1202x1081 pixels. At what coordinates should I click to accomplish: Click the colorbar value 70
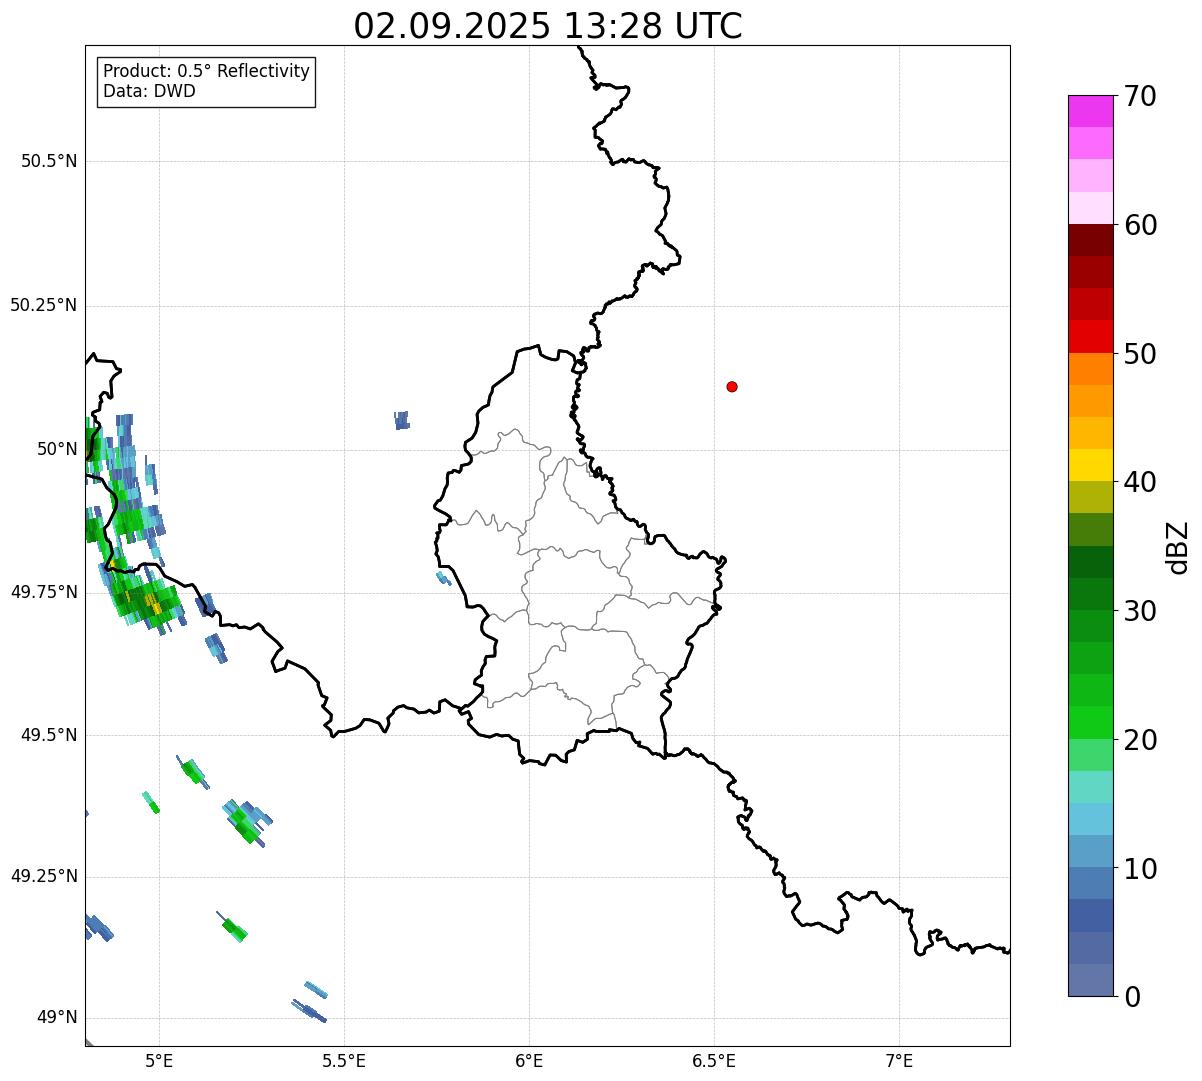tap(1140, 96)
